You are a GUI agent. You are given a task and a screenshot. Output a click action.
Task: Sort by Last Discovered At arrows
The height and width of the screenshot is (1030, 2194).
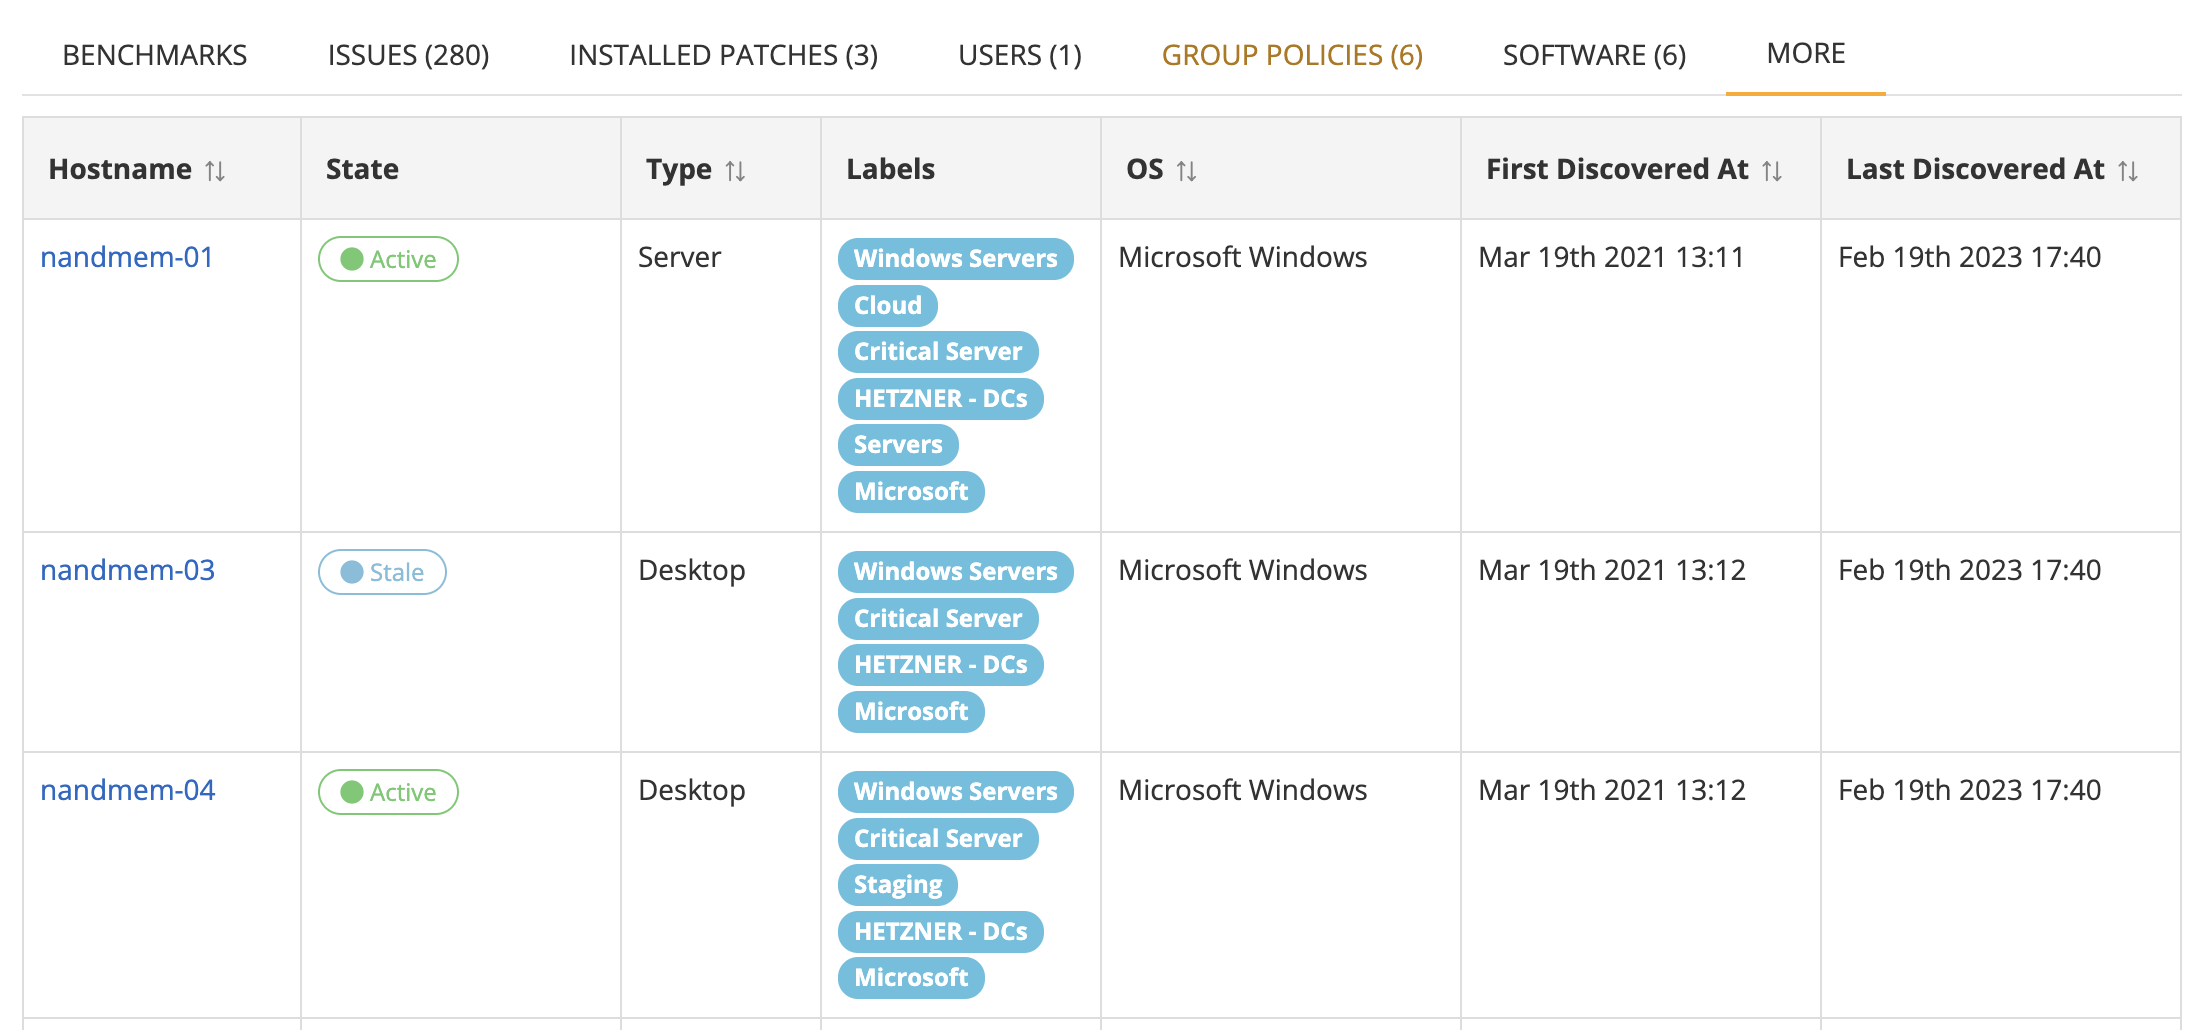tap(2127, 171)
